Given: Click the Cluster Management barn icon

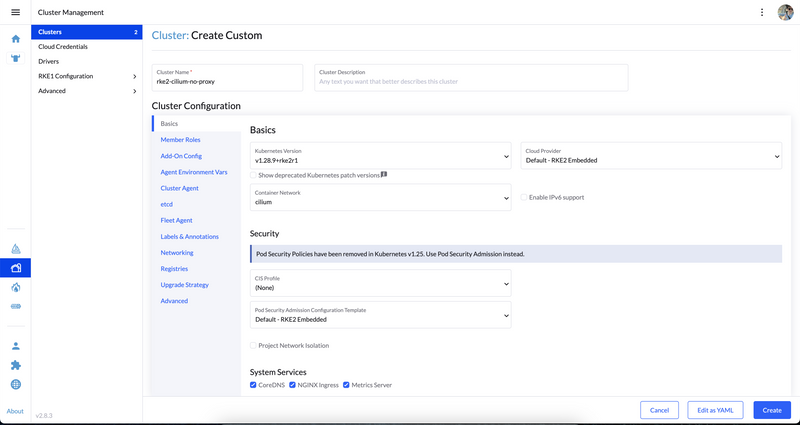Looking at the screenshot, I should (x=15, y=268).
